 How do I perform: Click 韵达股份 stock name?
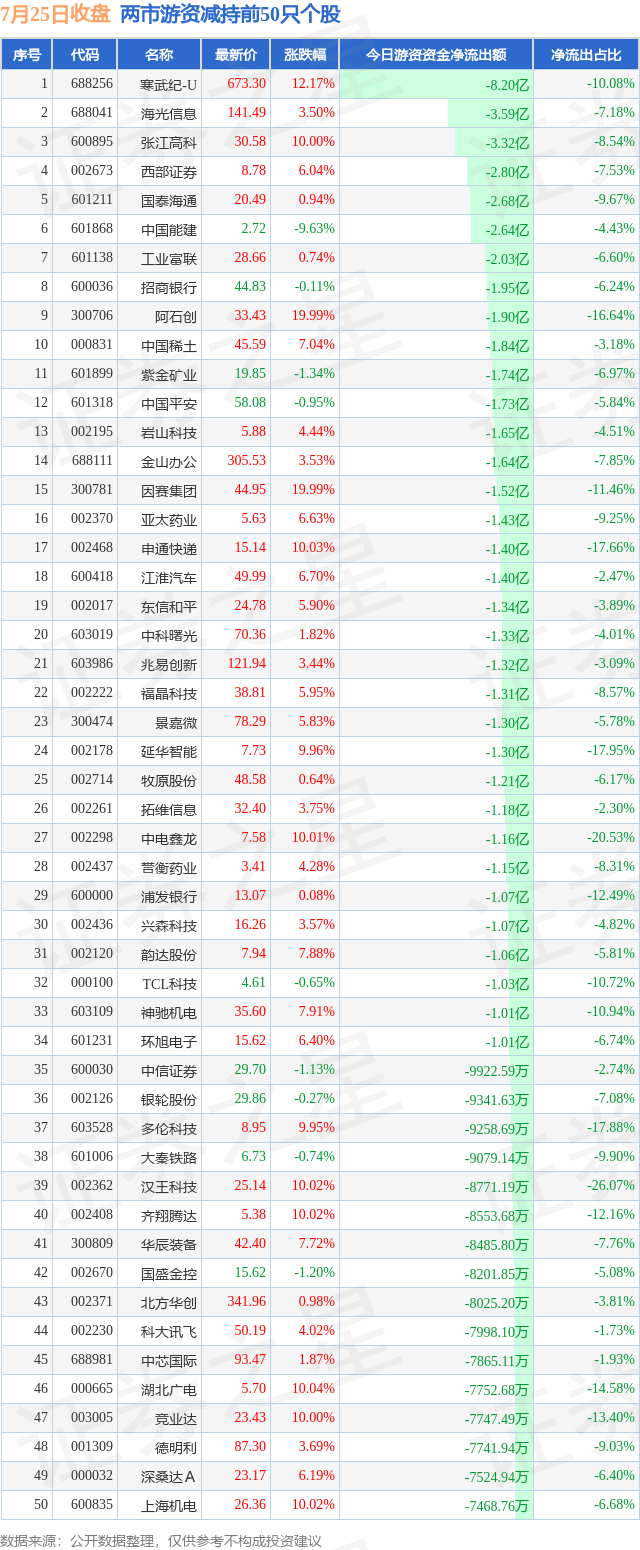tap(169, 954)
